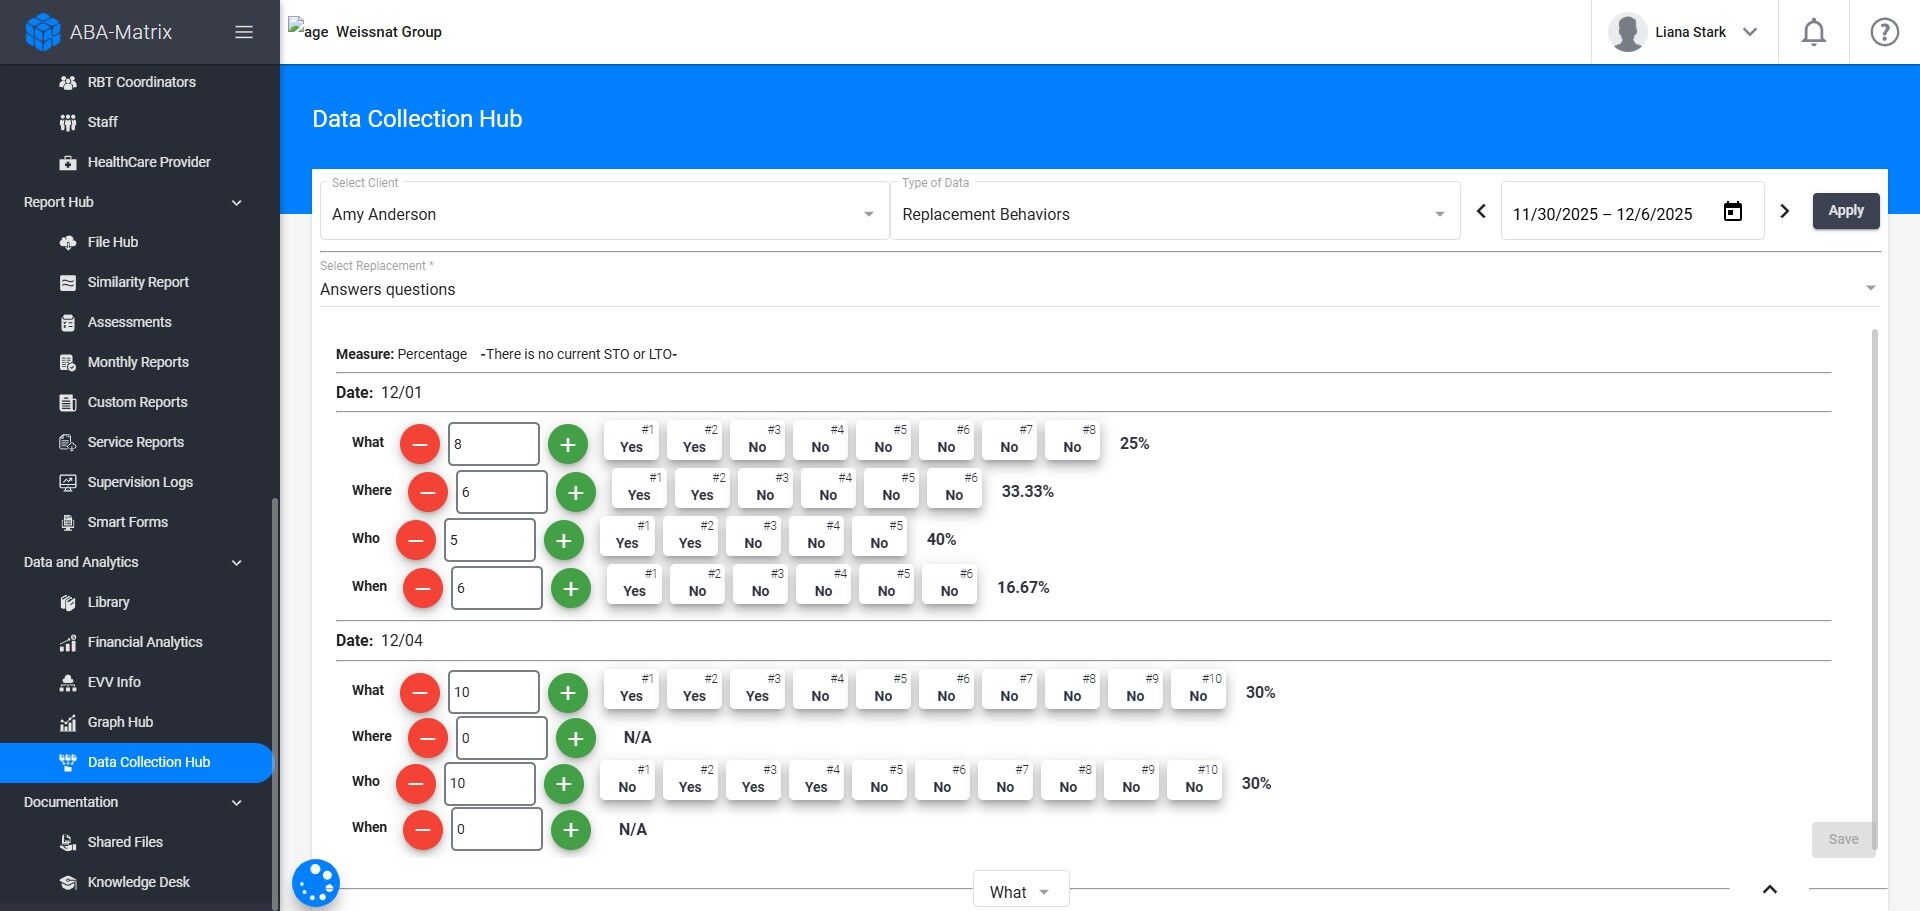Navigate to Monthly Reports
This screenshot has height=911, width=1920.
[138, 362]
